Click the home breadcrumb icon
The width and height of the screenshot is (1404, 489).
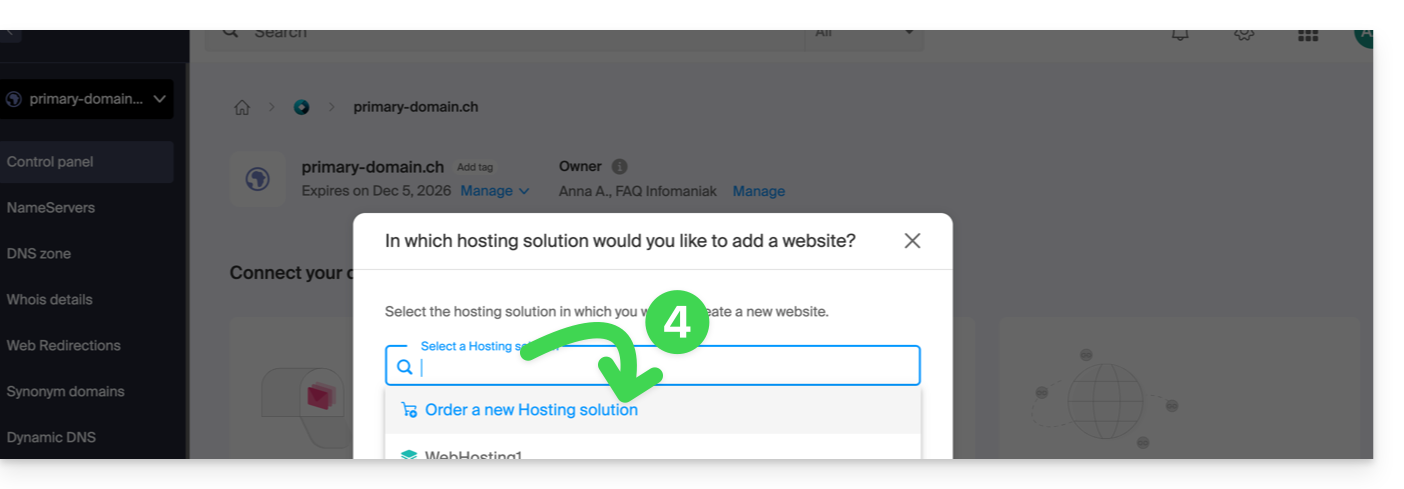click(x=242, y=107)
